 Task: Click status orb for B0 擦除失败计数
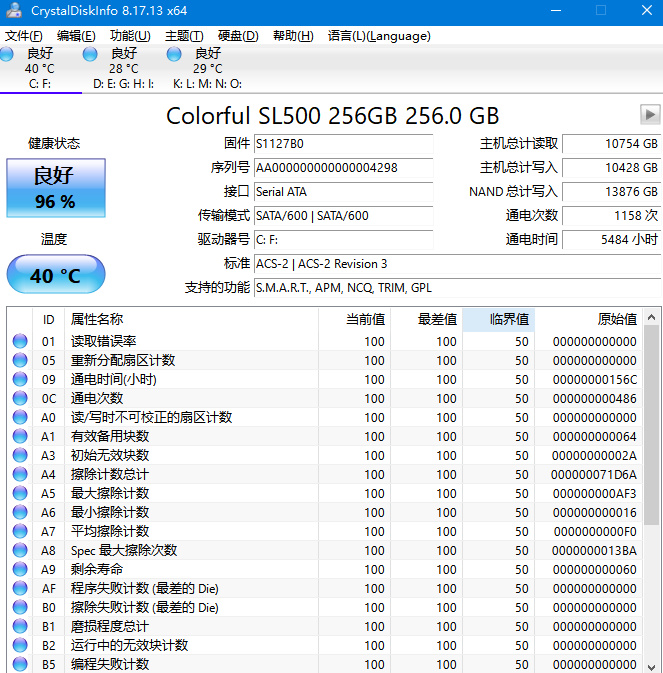(20, 607)
